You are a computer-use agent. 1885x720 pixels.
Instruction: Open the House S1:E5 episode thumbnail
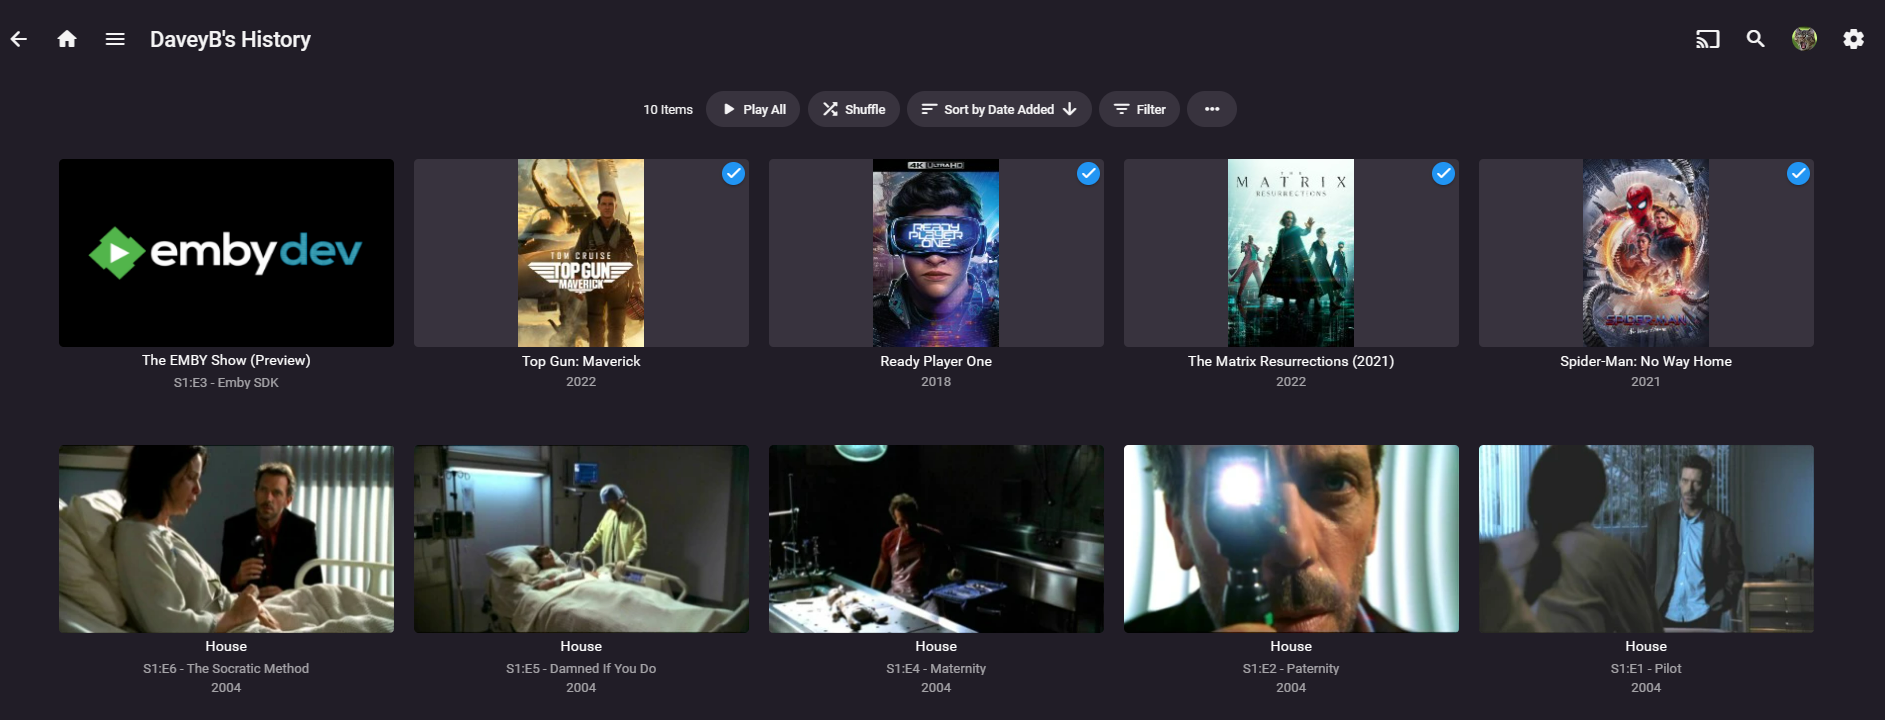coord(581,539)
